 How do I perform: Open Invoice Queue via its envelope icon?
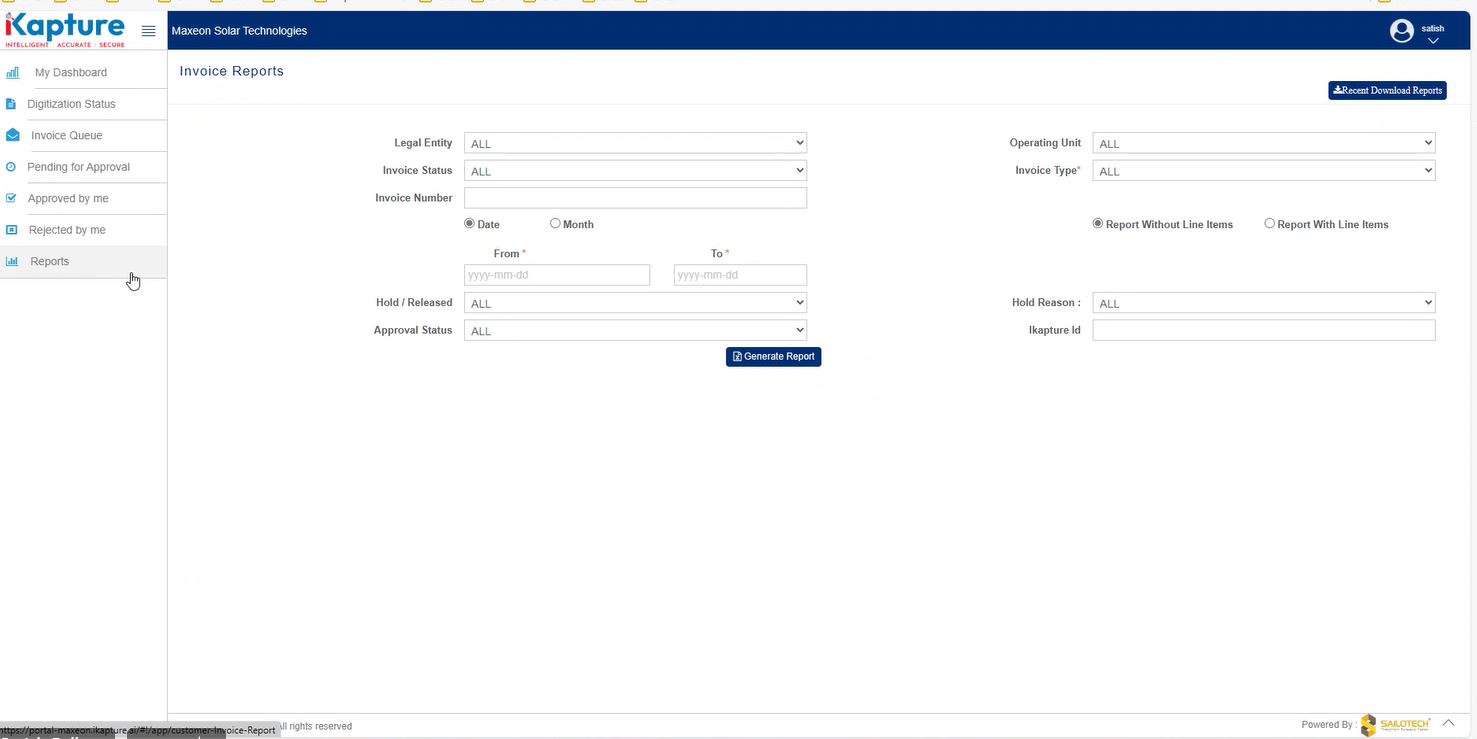[x=12, y=135]
